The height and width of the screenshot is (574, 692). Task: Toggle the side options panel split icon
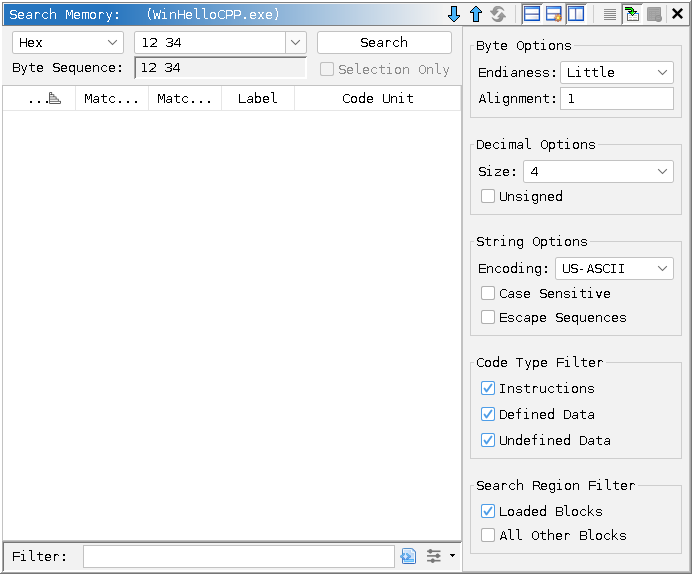(x=576, y=14)
